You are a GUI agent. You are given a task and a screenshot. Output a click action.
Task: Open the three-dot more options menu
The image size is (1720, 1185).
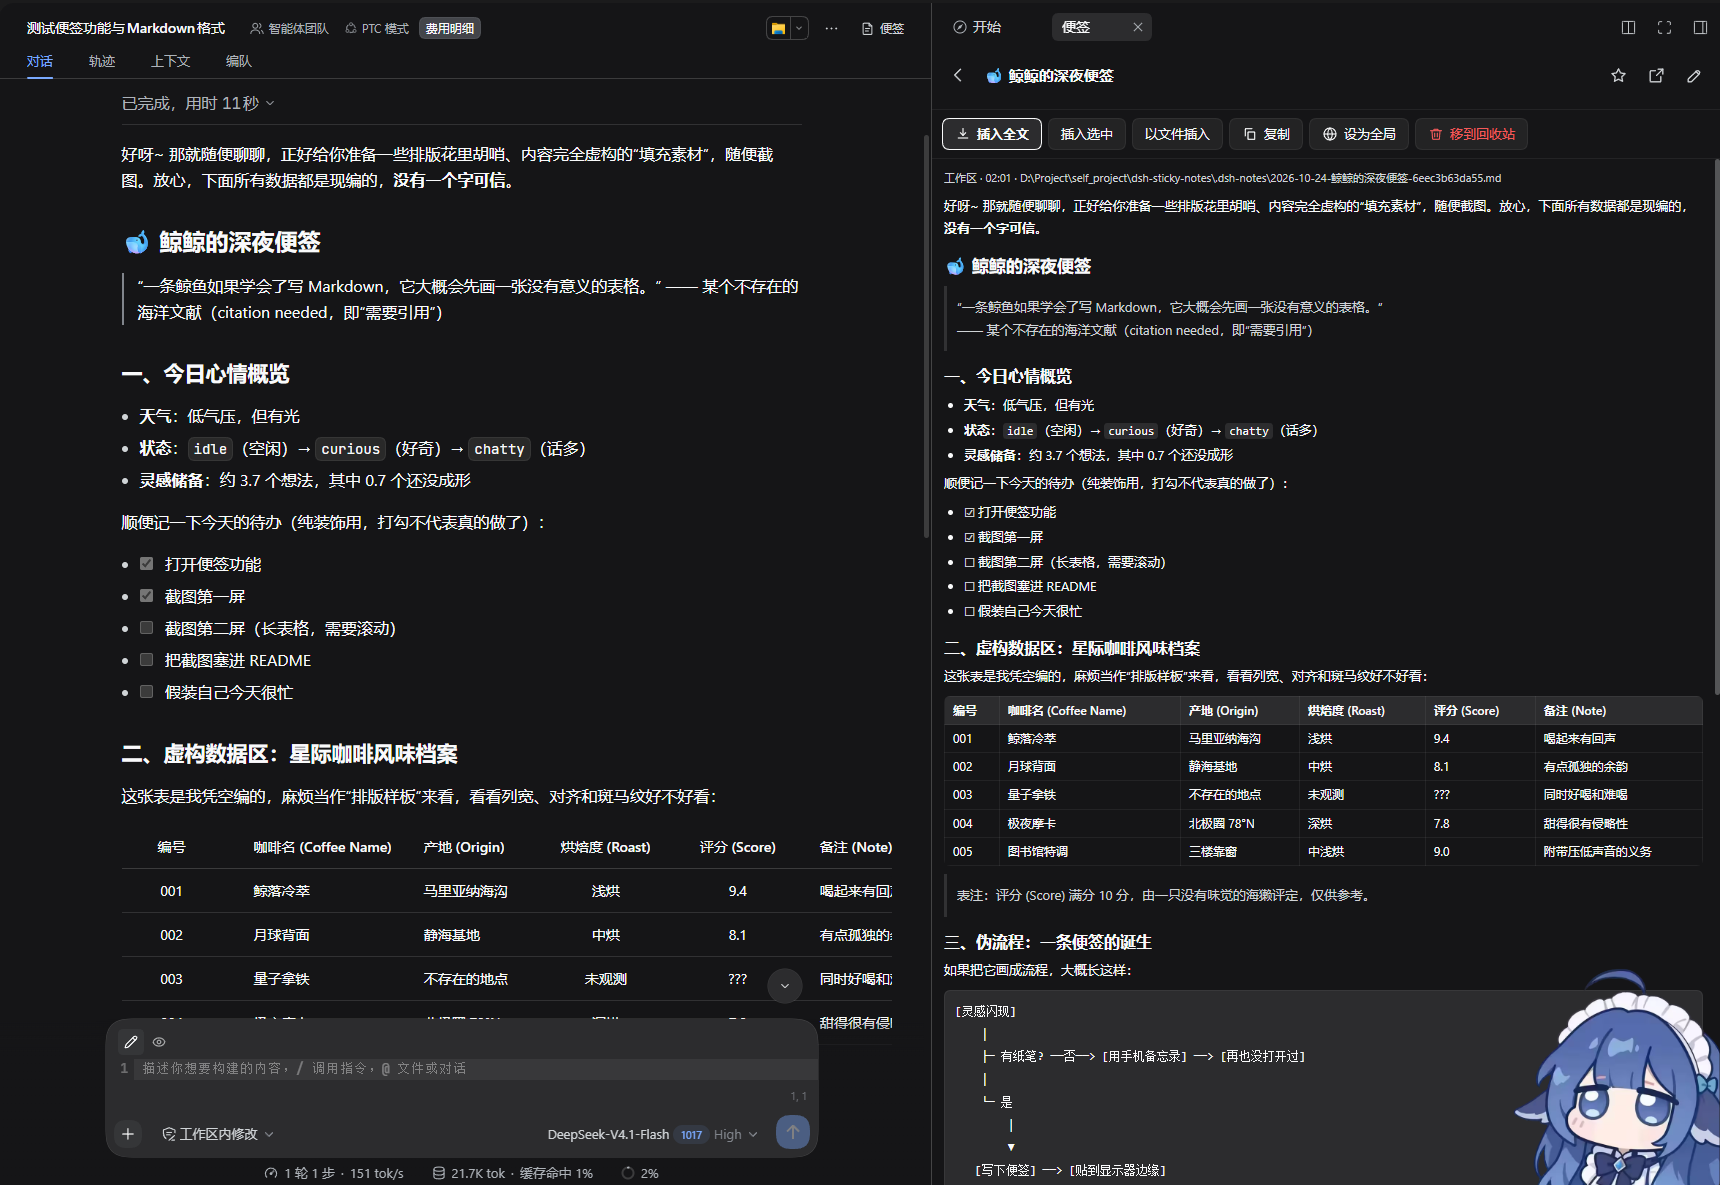(x=831, y=28)
